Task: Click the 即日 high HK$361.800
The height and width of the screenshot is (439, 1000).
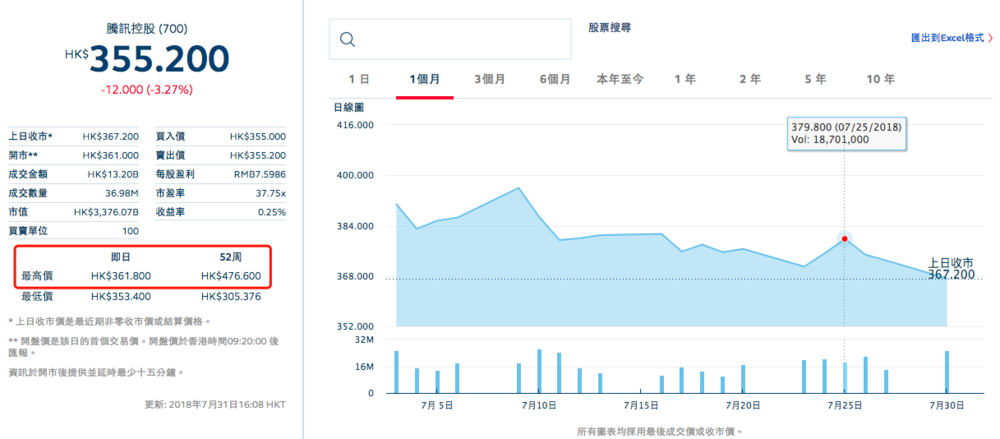Action: point(121,276)
